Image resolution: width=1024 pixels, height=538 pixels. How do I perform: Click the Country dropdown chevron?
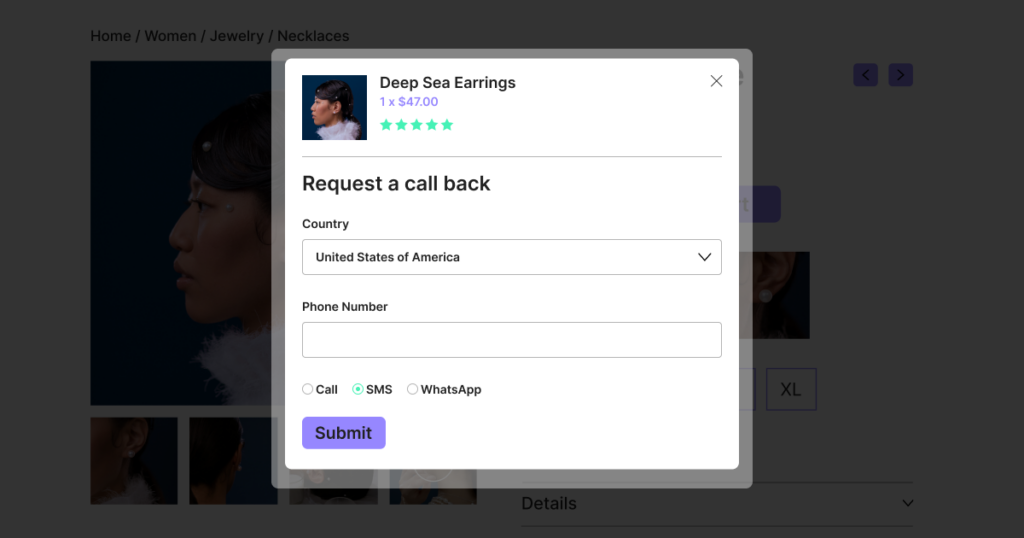coord(704,257)
